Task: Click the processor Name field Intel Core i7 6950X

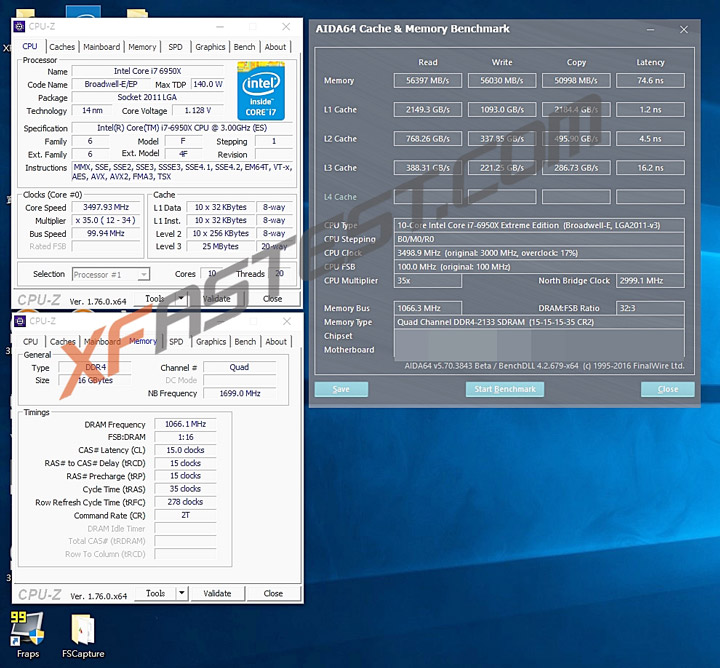Action: click(148, 71)
